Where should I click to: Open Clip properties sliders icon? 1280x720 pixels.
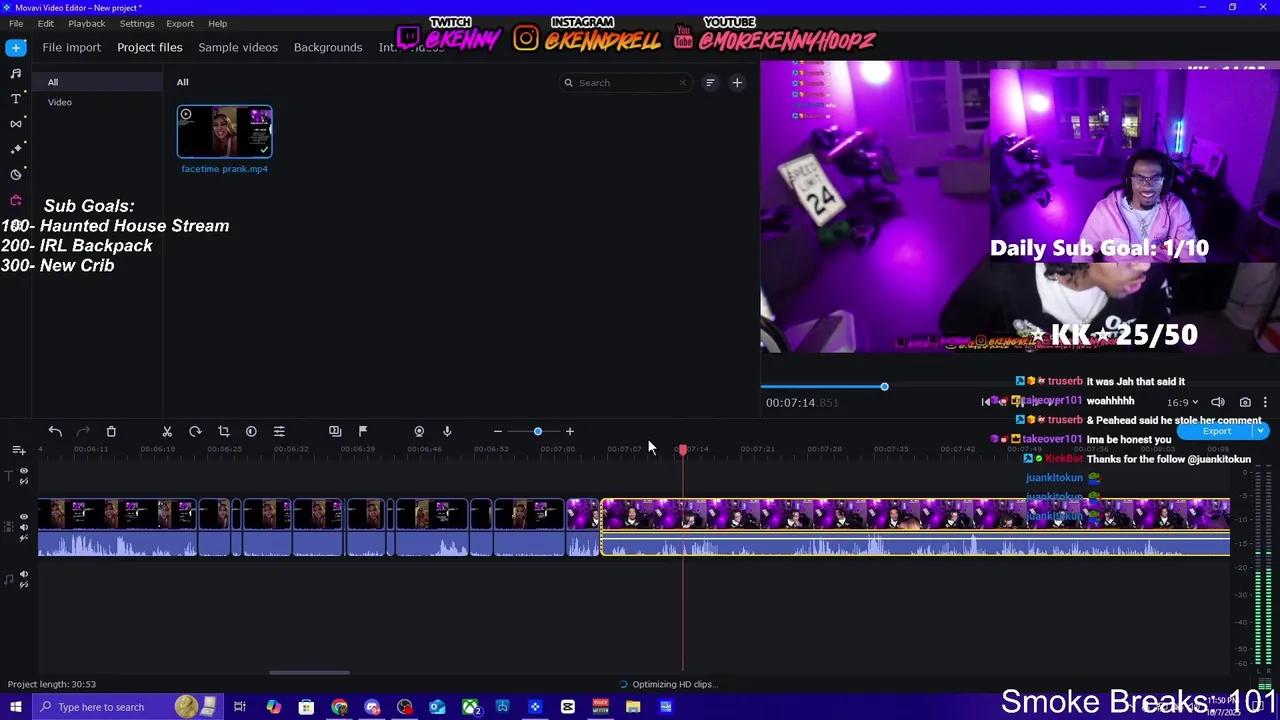point(279,431)
